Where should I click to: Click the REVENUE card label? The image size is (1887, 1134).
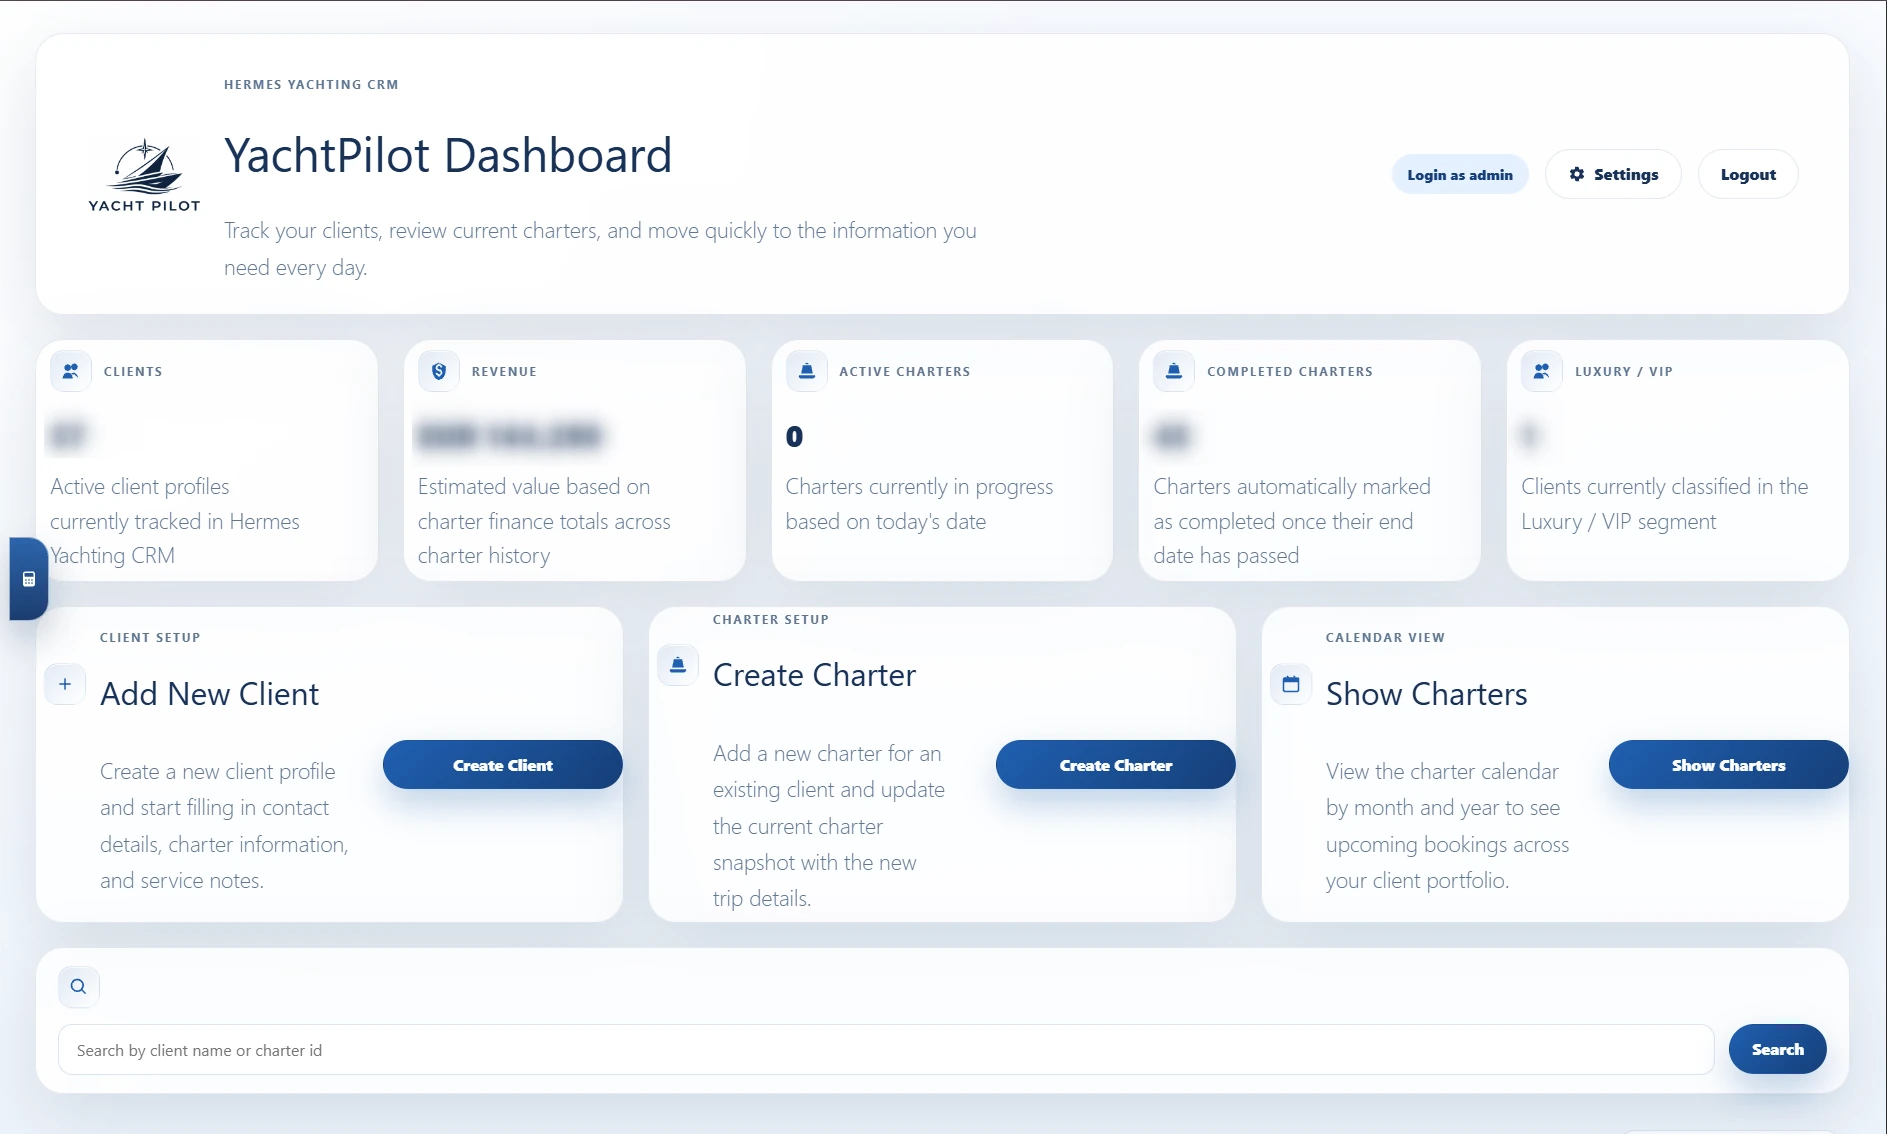(x=504, y=372)
